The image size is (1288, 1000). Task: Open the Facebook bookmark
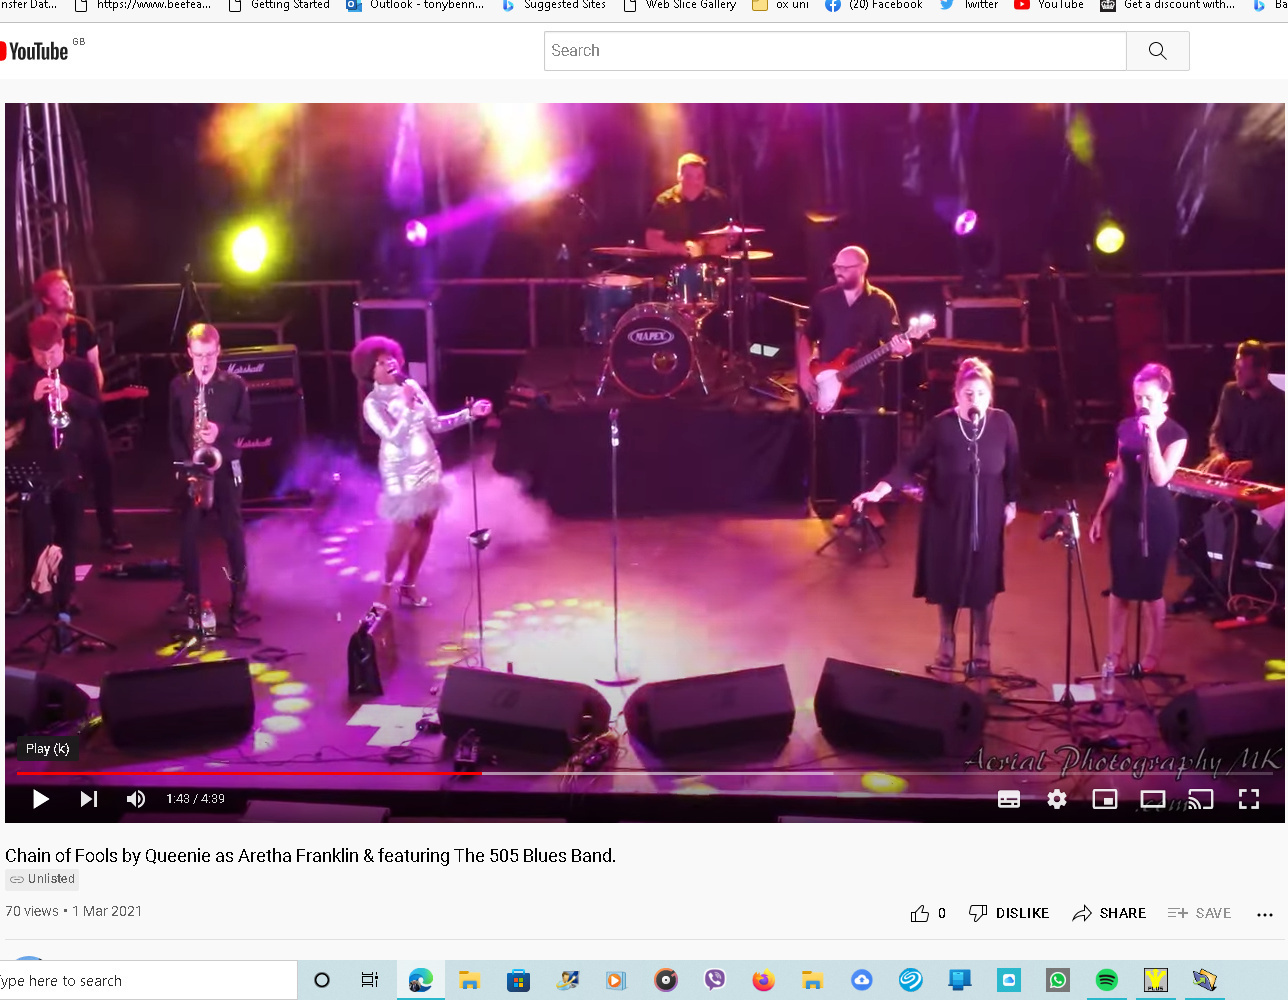(874, 5)
